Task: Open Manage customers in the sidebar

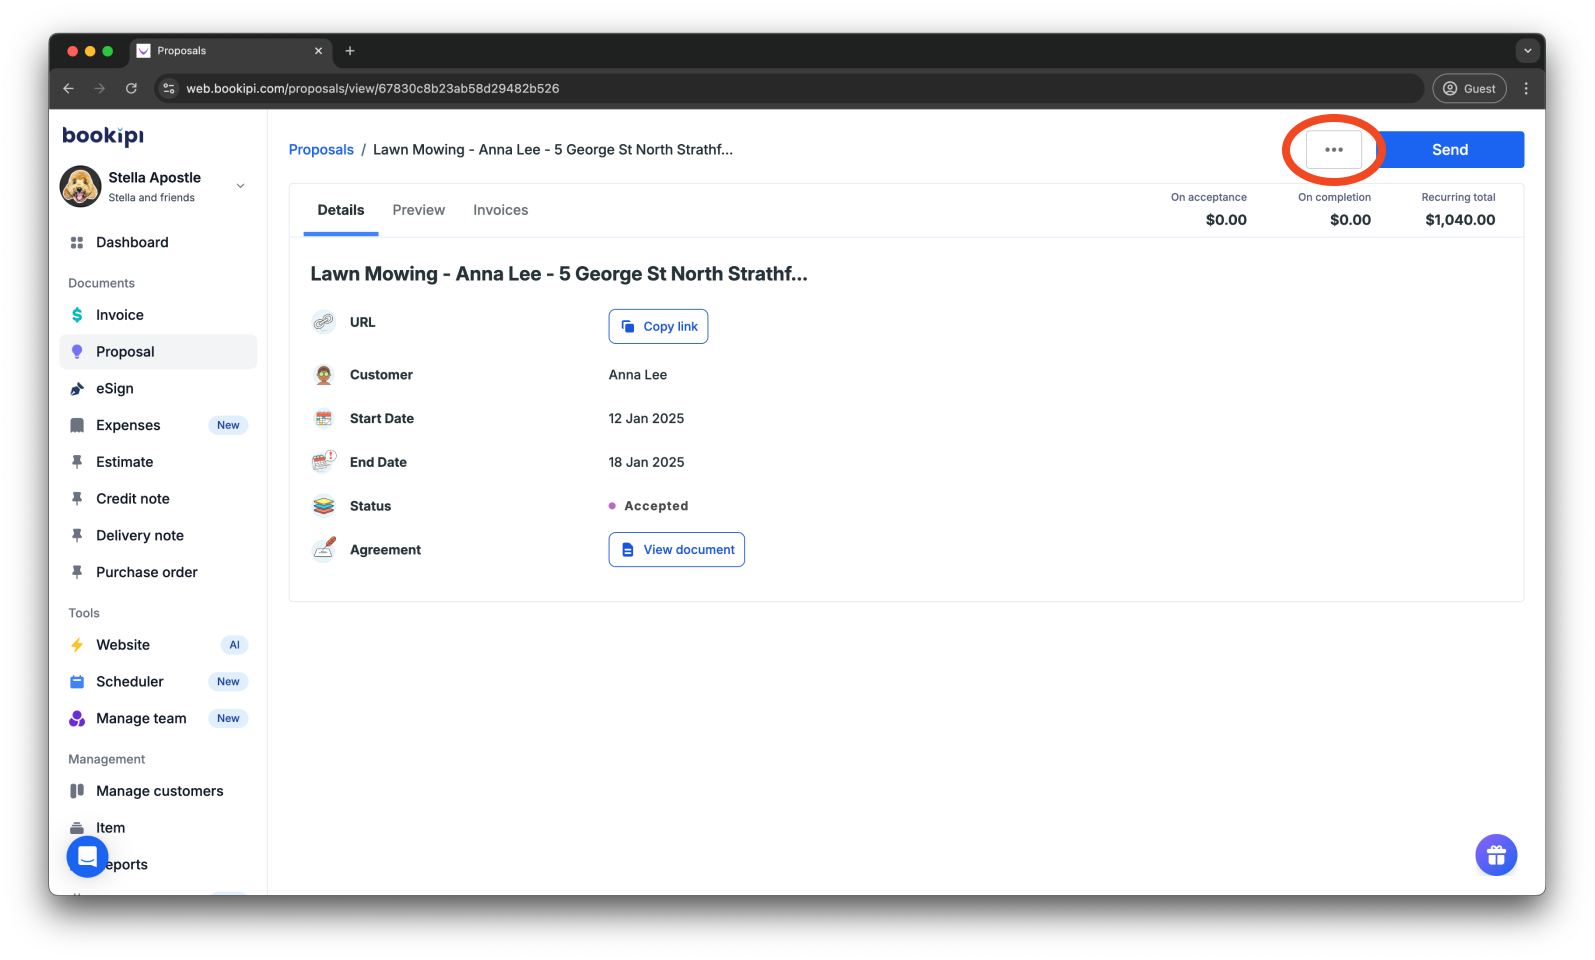Action: (x=158, y=791)
